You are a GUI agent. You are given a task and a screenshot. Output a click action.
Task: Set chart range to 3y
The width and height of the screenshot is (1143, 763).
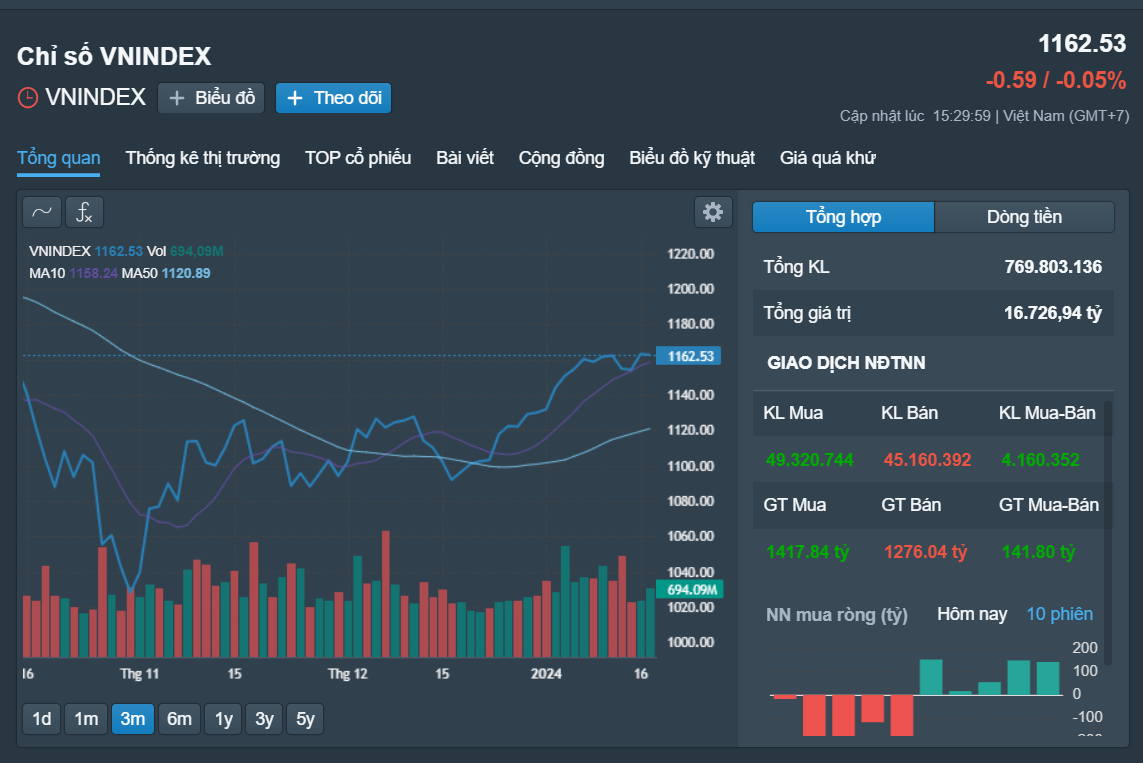264,719
